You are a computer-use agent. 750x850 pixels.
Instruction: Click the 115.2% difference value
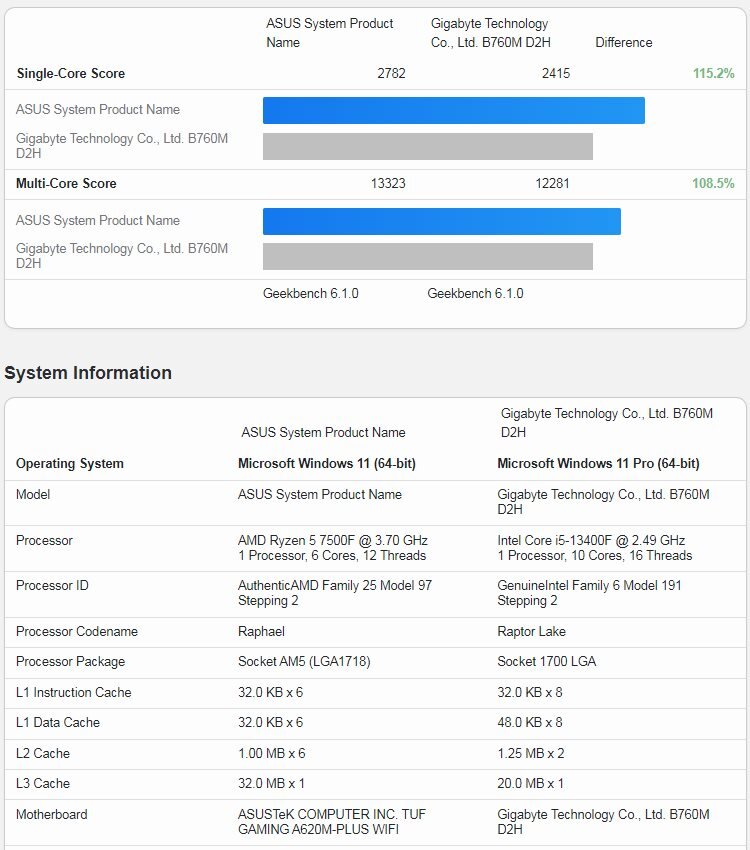click(713, 73)
